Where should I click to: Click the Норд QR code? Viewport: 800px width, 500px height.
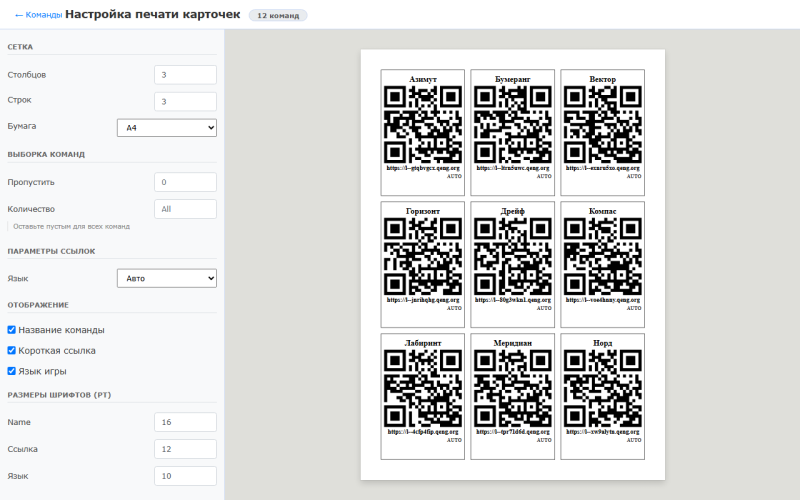click(x=603, y=388)
